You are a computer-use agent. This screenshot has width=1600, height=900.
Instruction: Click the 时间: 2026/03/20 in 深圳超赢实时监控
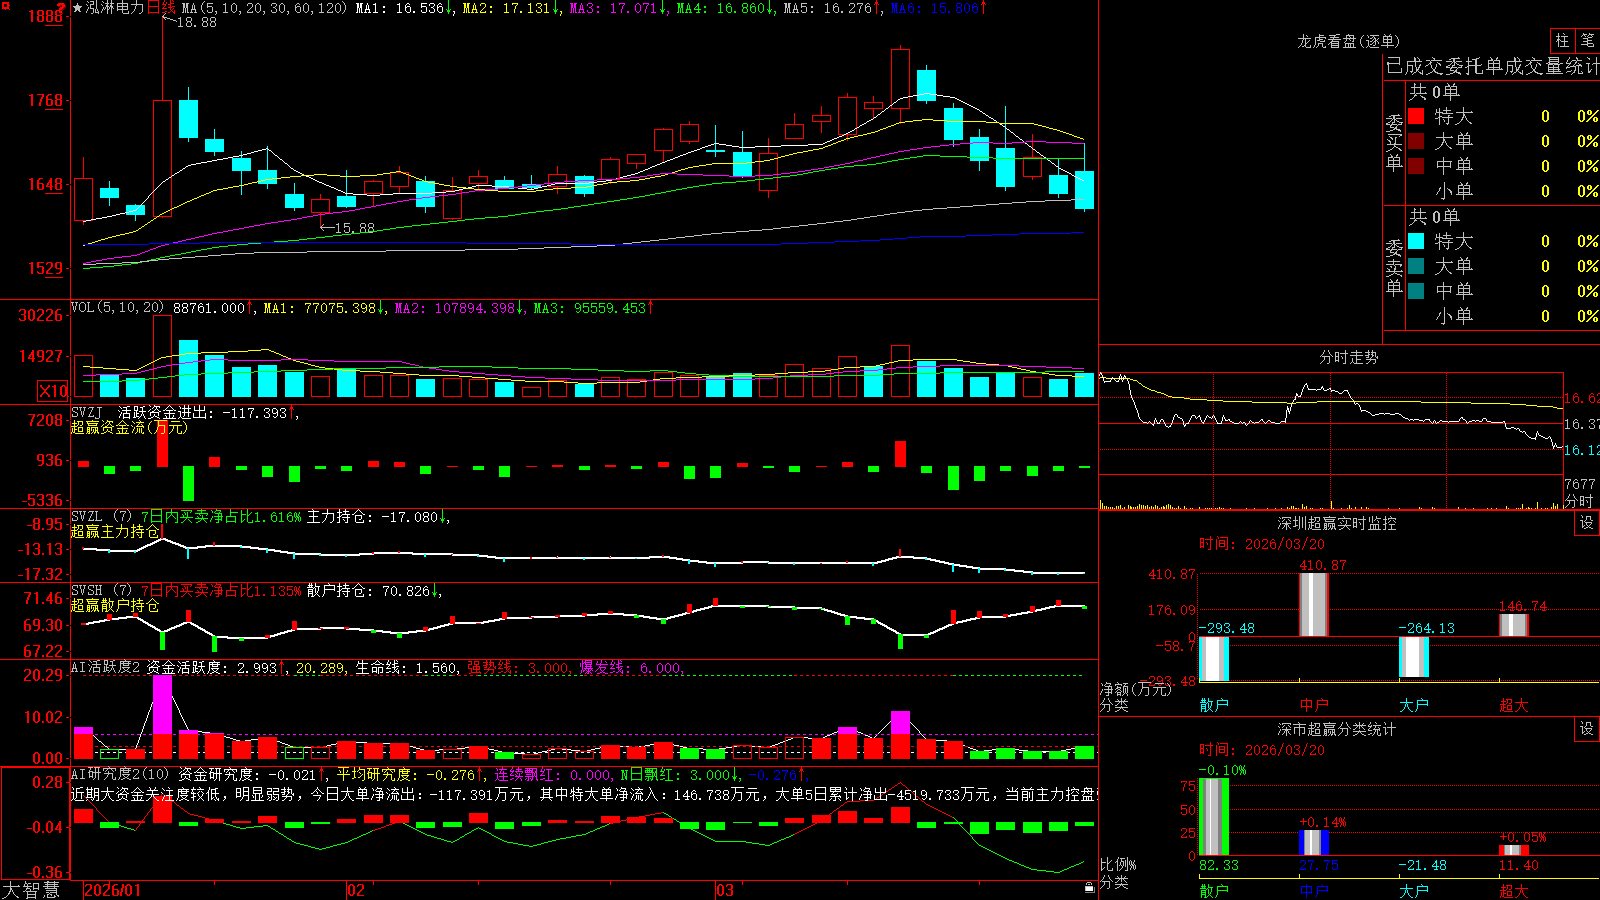pos(1262,544)
